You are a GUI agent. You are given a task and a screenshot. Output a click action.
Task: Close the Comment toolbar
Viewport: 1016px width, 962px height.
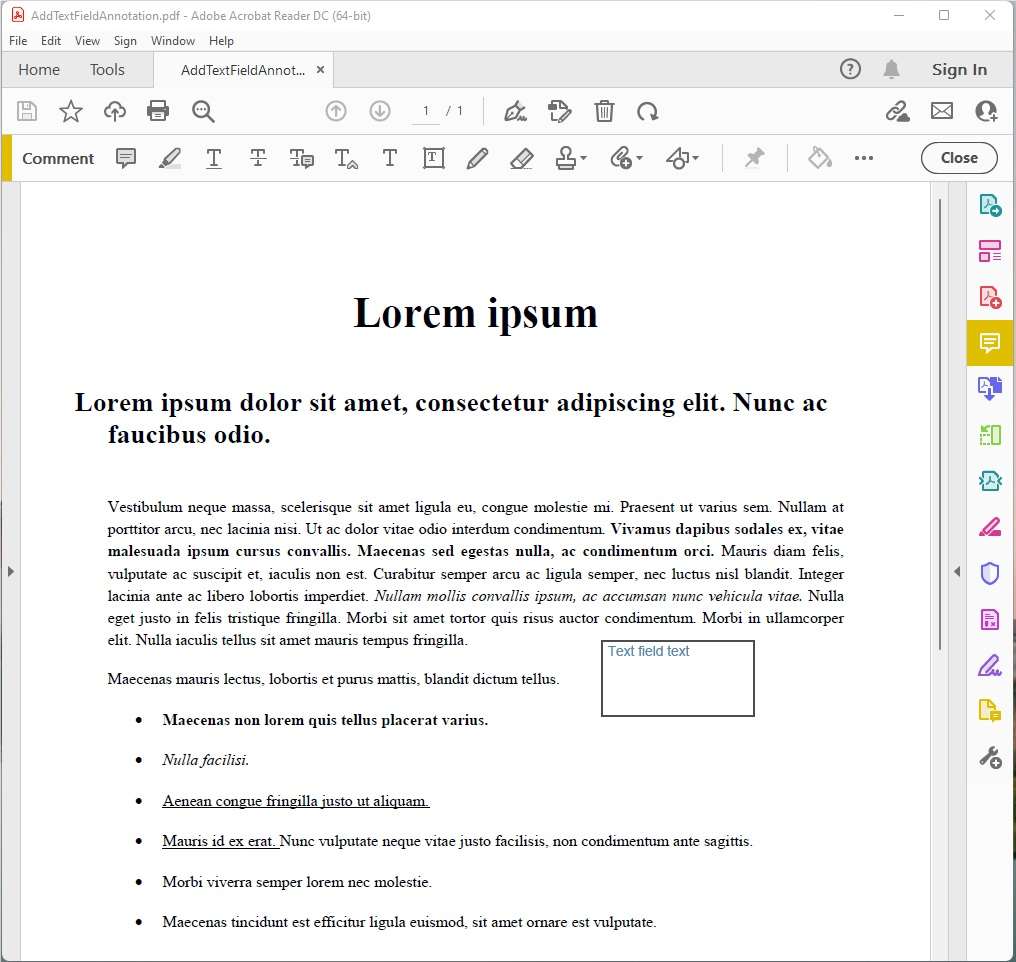click(958, 158)
